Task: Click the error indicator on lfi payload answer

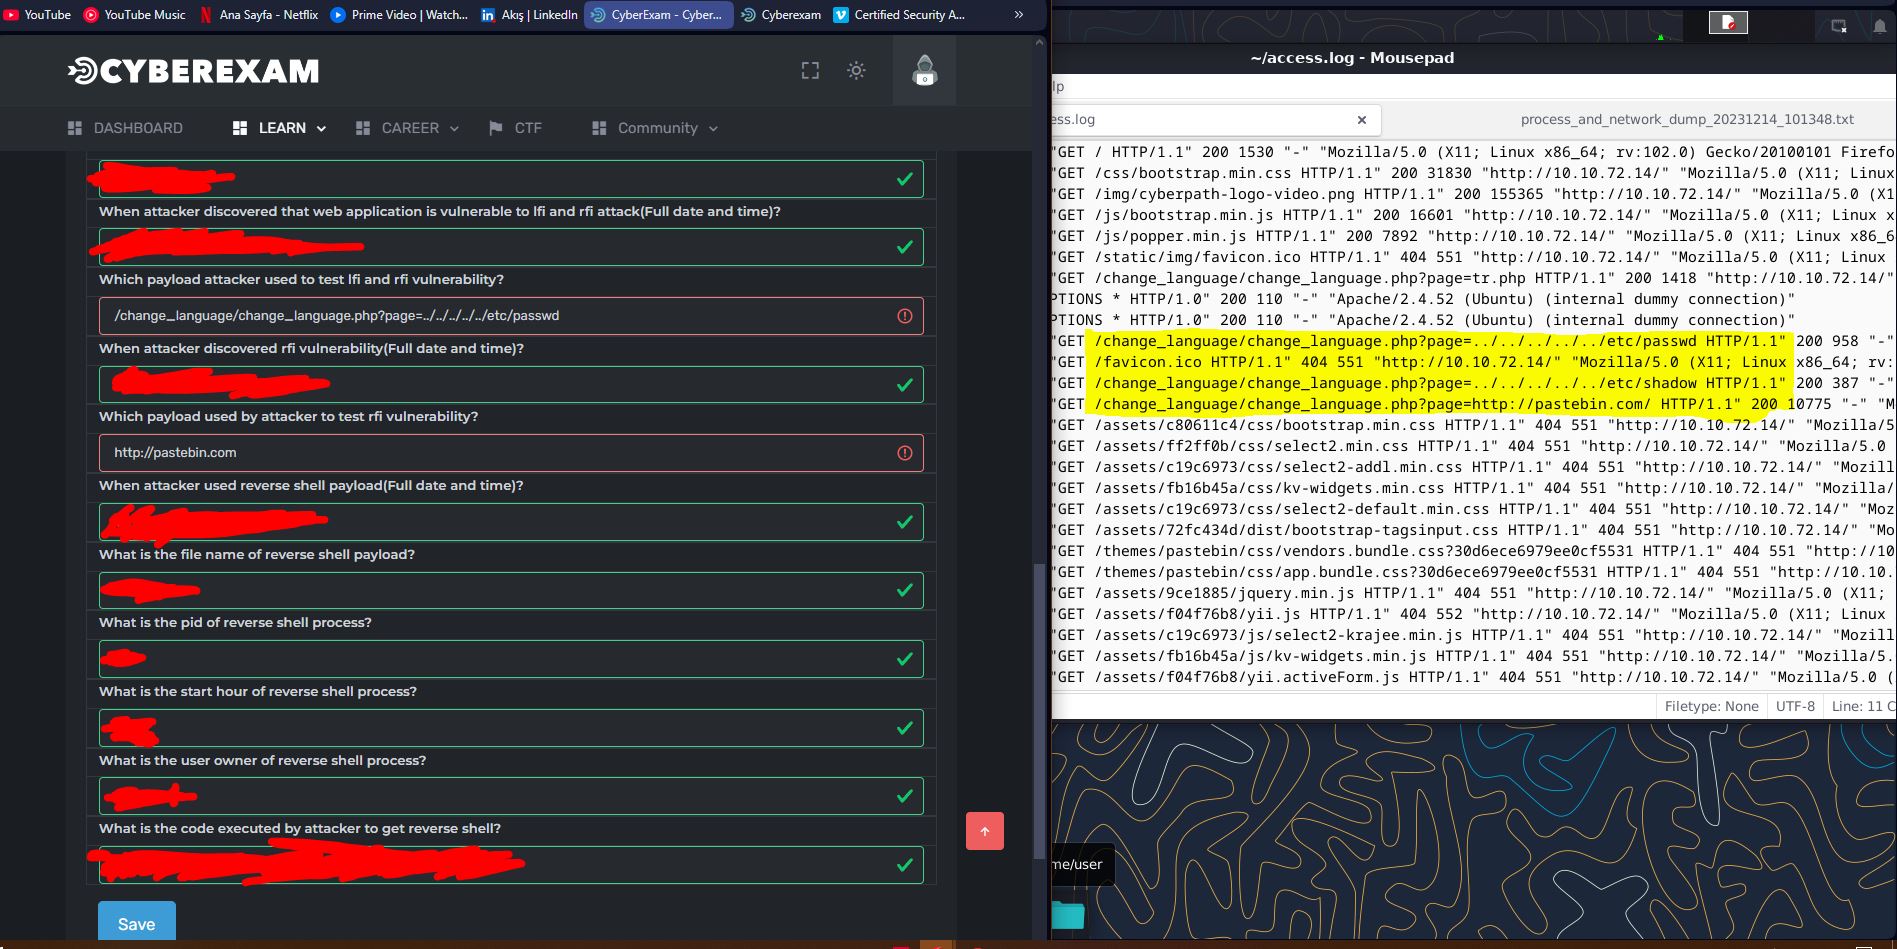Action: click(904, 315)
